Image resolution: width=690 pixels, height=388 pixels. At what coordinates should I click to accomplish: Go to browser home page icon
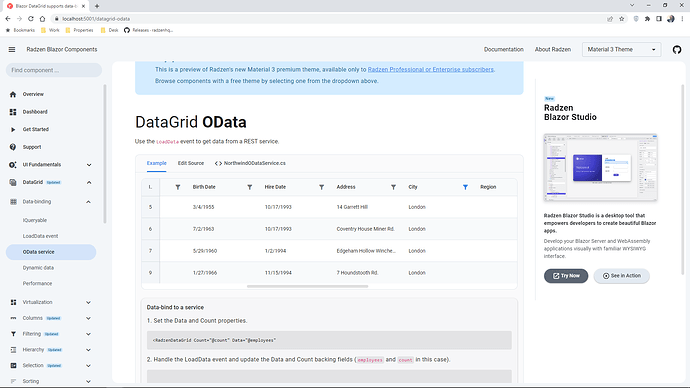pos(42,18)
